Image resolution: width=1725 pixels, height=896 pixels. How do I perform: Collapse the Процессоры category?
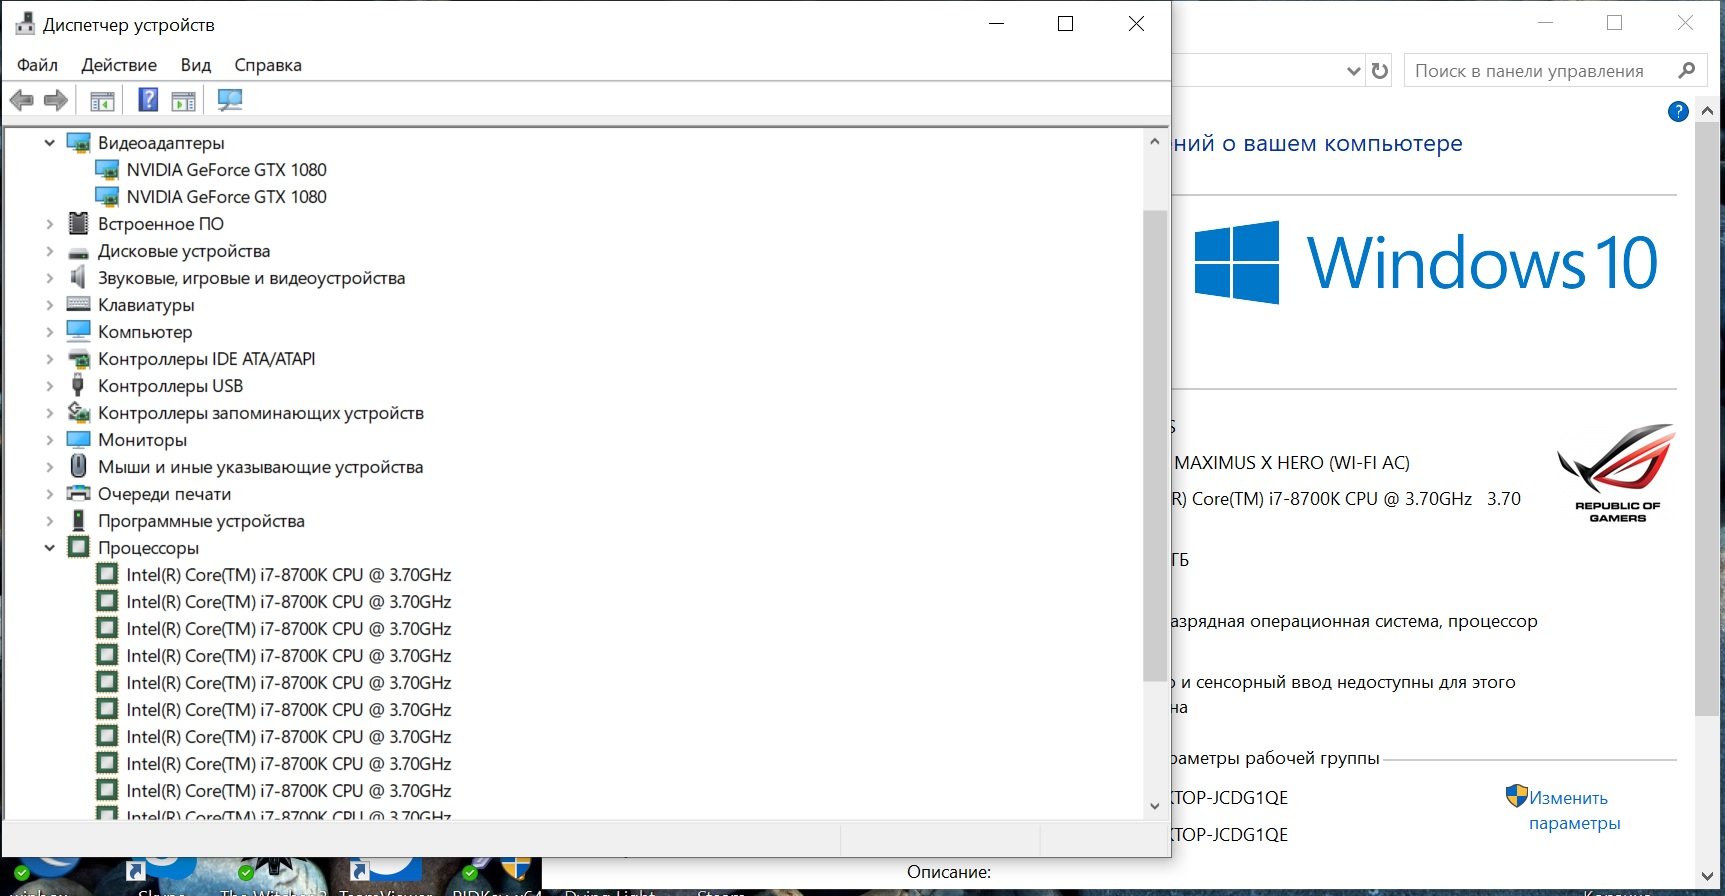(49, 548)
